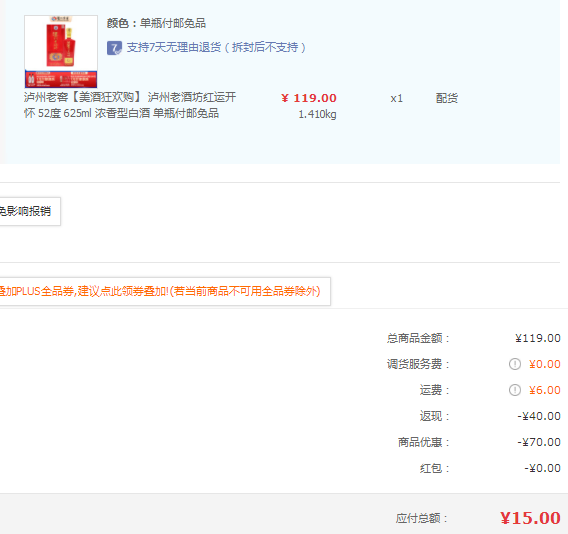Click the info icon beside 调货服务费
This screenshot has height=534, width=568.
click(x=515, y=364)
